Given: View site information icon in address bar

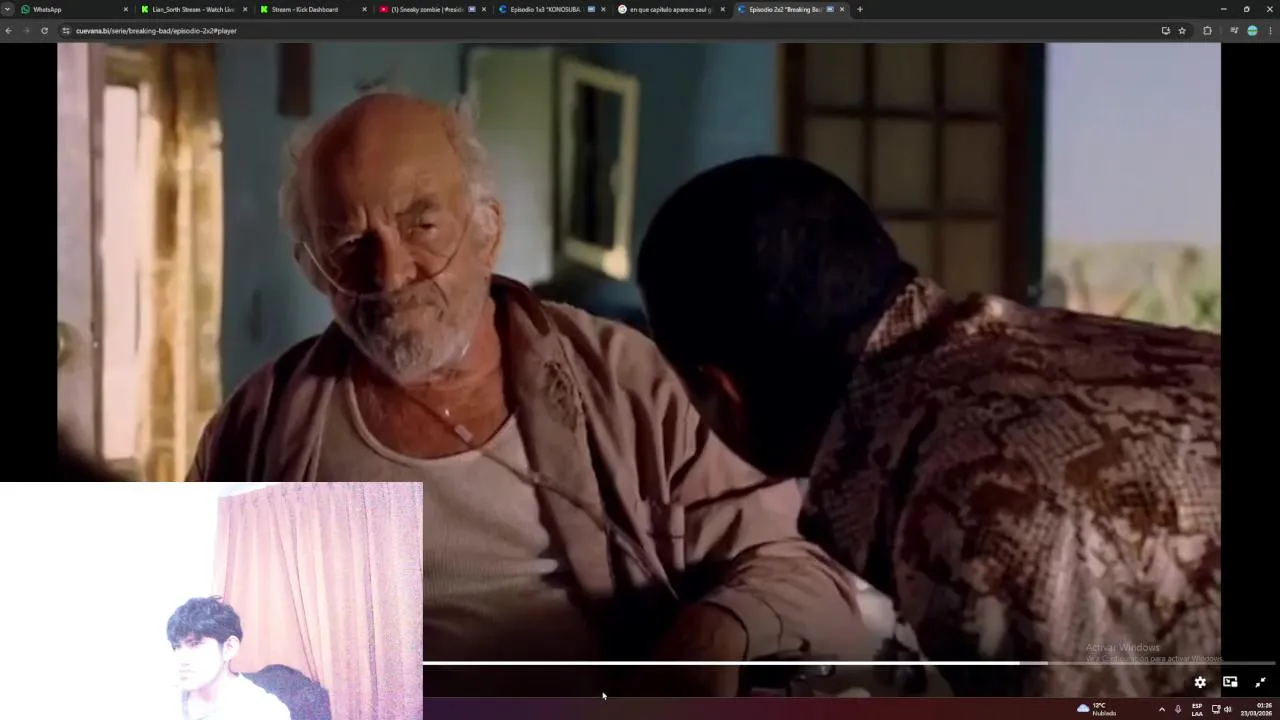Looking at the screenshot, I should 66,31.
